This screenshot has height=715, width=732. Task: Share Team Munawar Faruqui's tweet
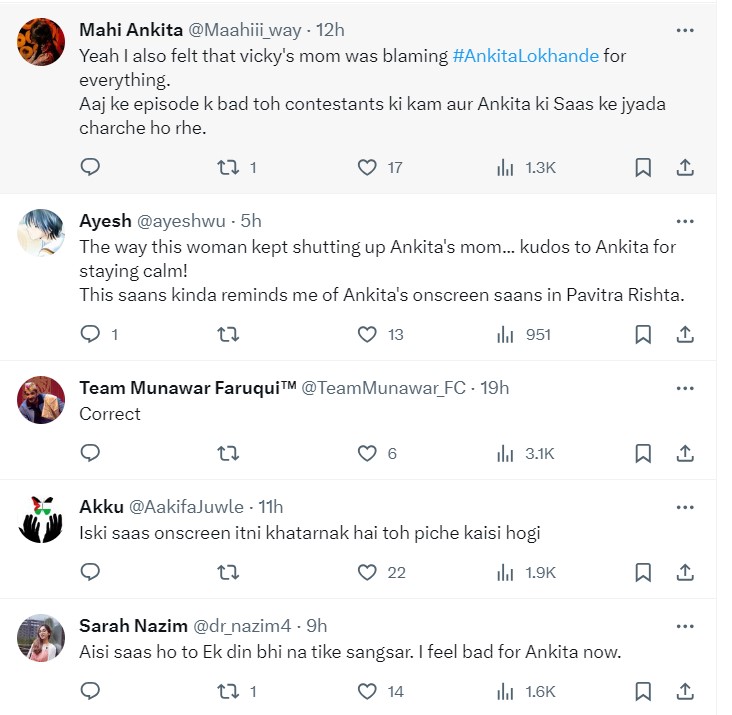pyautogui.click(x=685, y=453)
